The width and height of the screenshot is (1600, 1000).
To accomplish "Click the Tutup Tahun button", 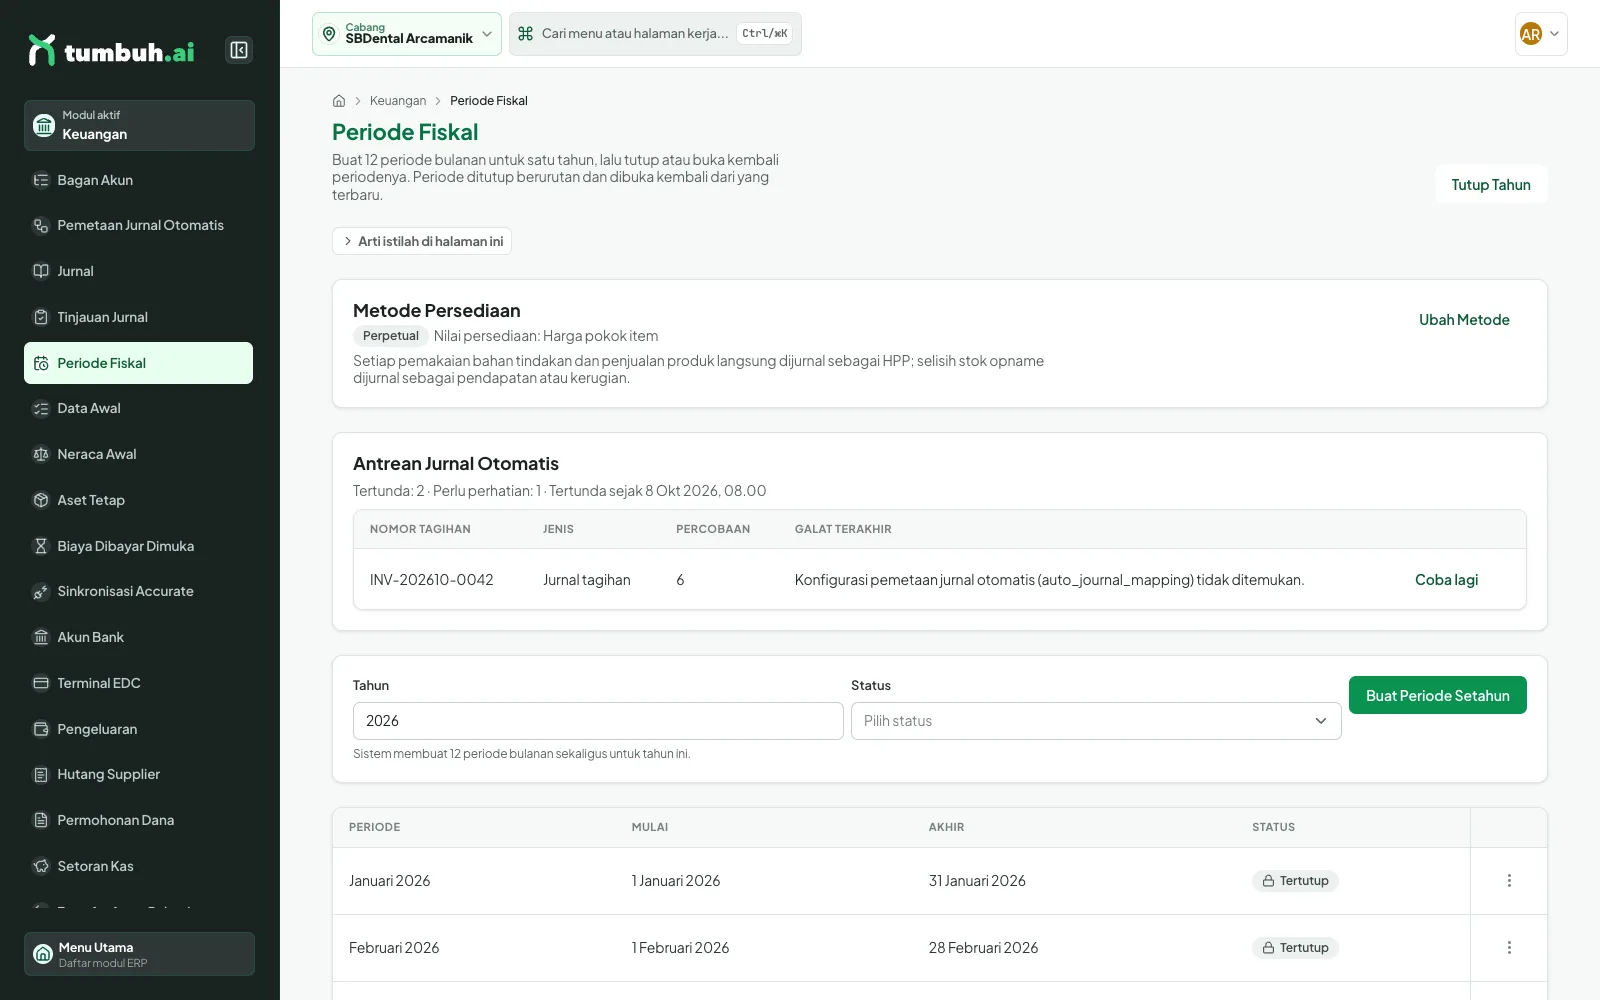I will 1491,185.
